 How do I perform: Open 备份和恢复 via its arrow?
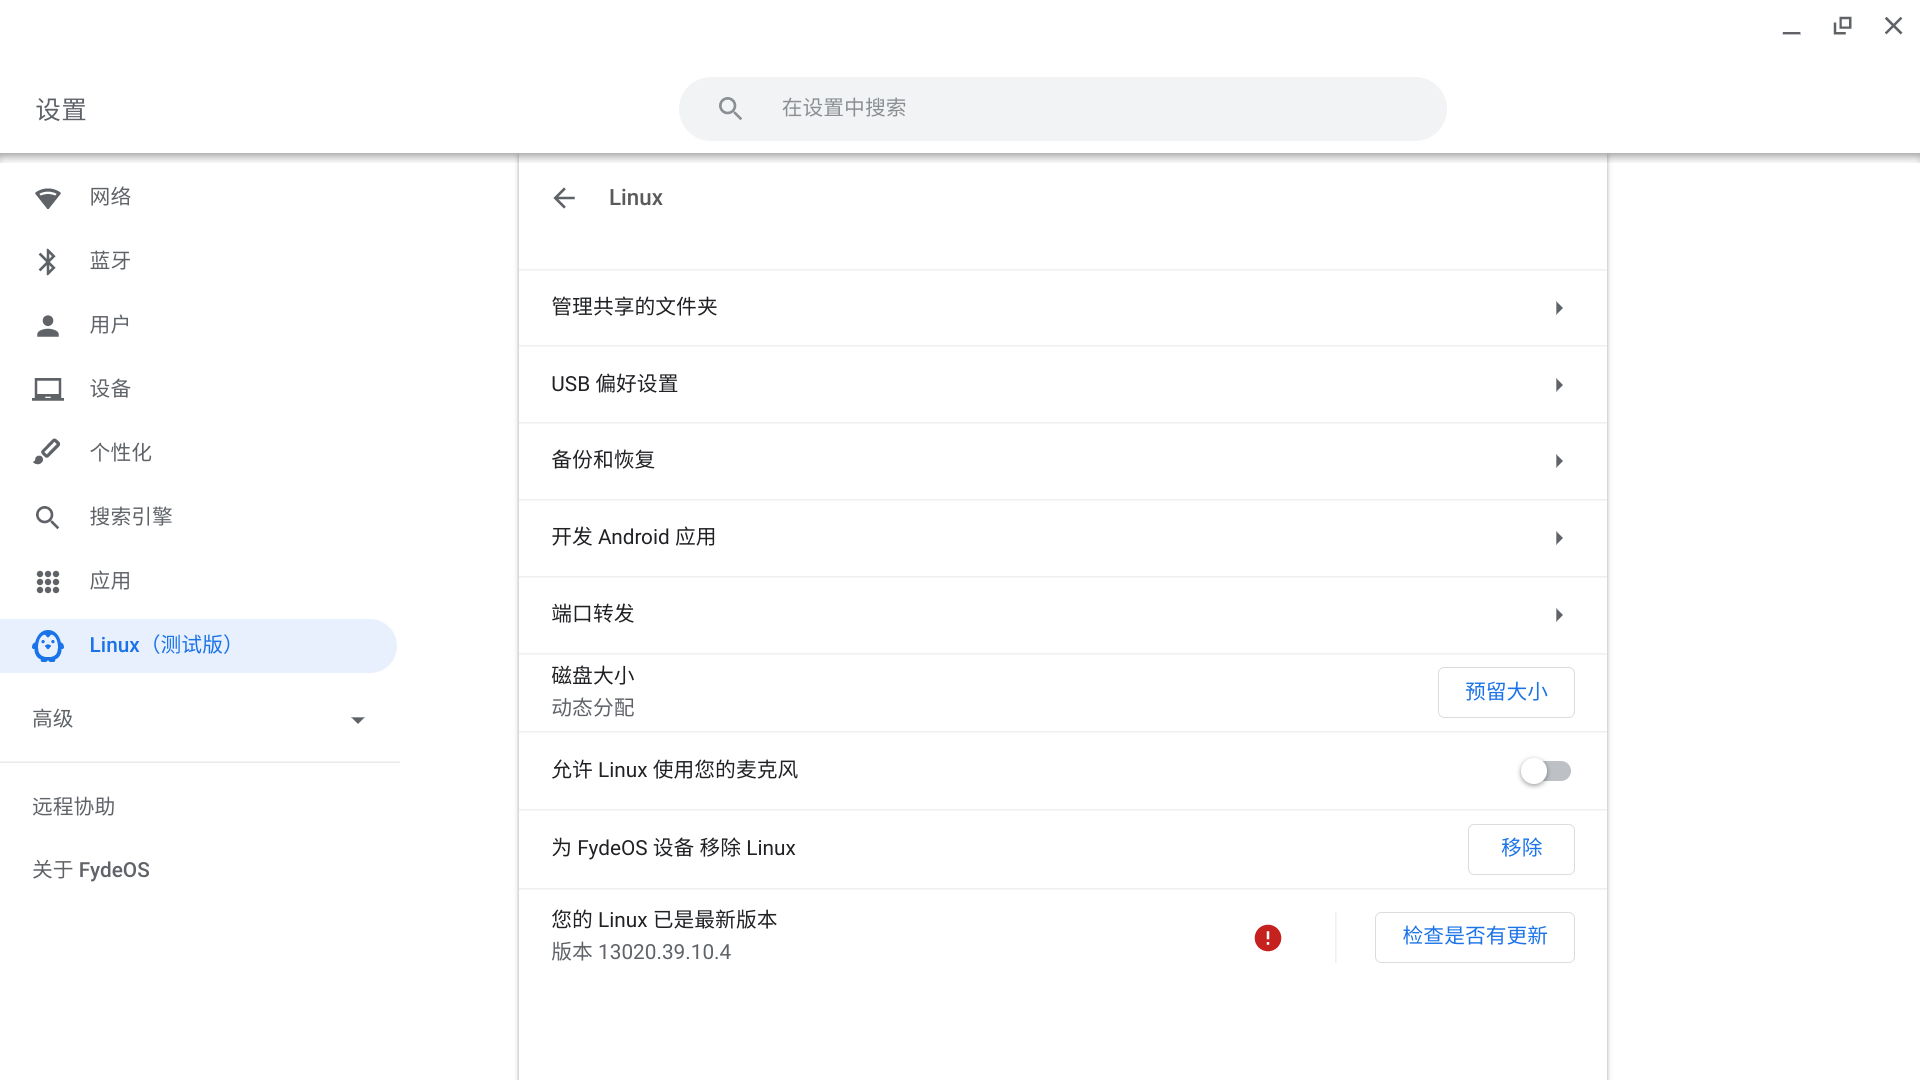1558,461
